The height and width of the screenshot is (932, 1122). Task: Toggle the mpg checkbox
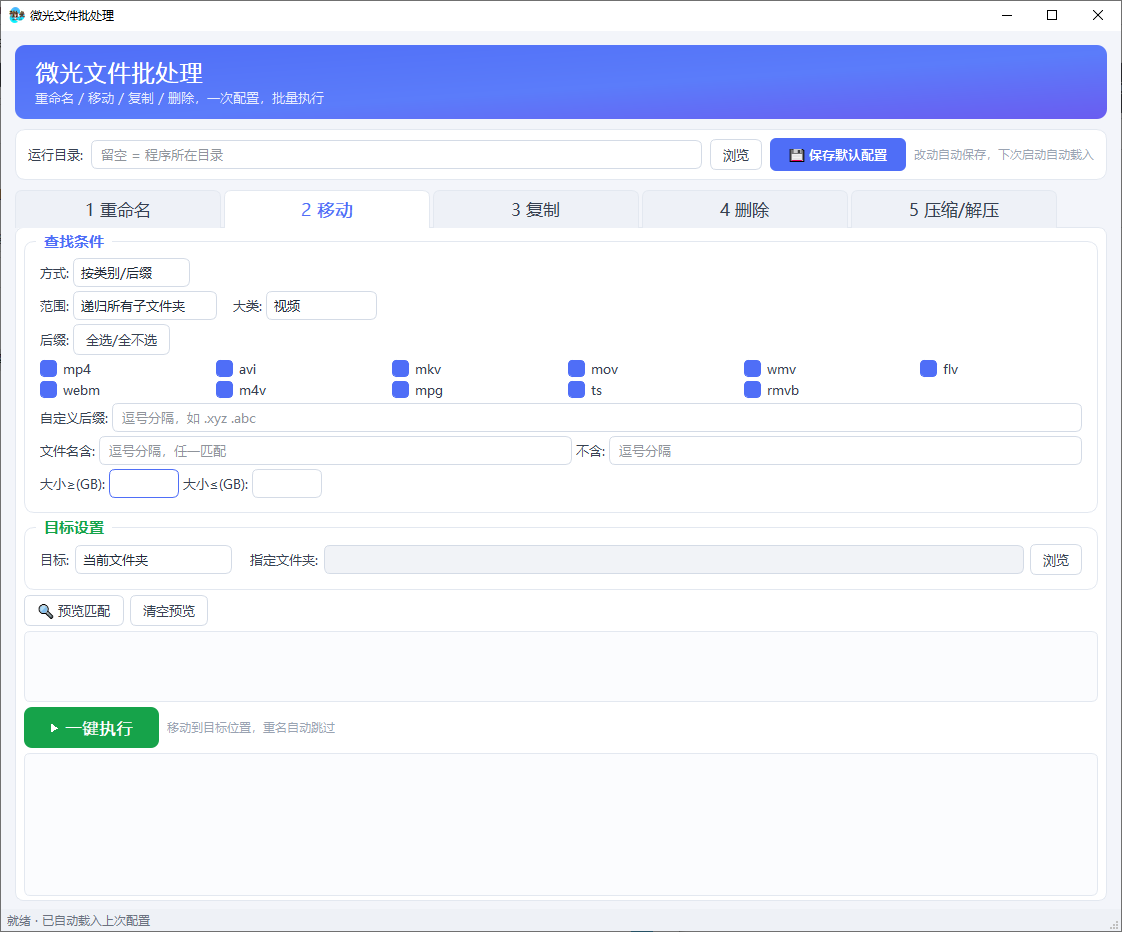coord(401,389)
